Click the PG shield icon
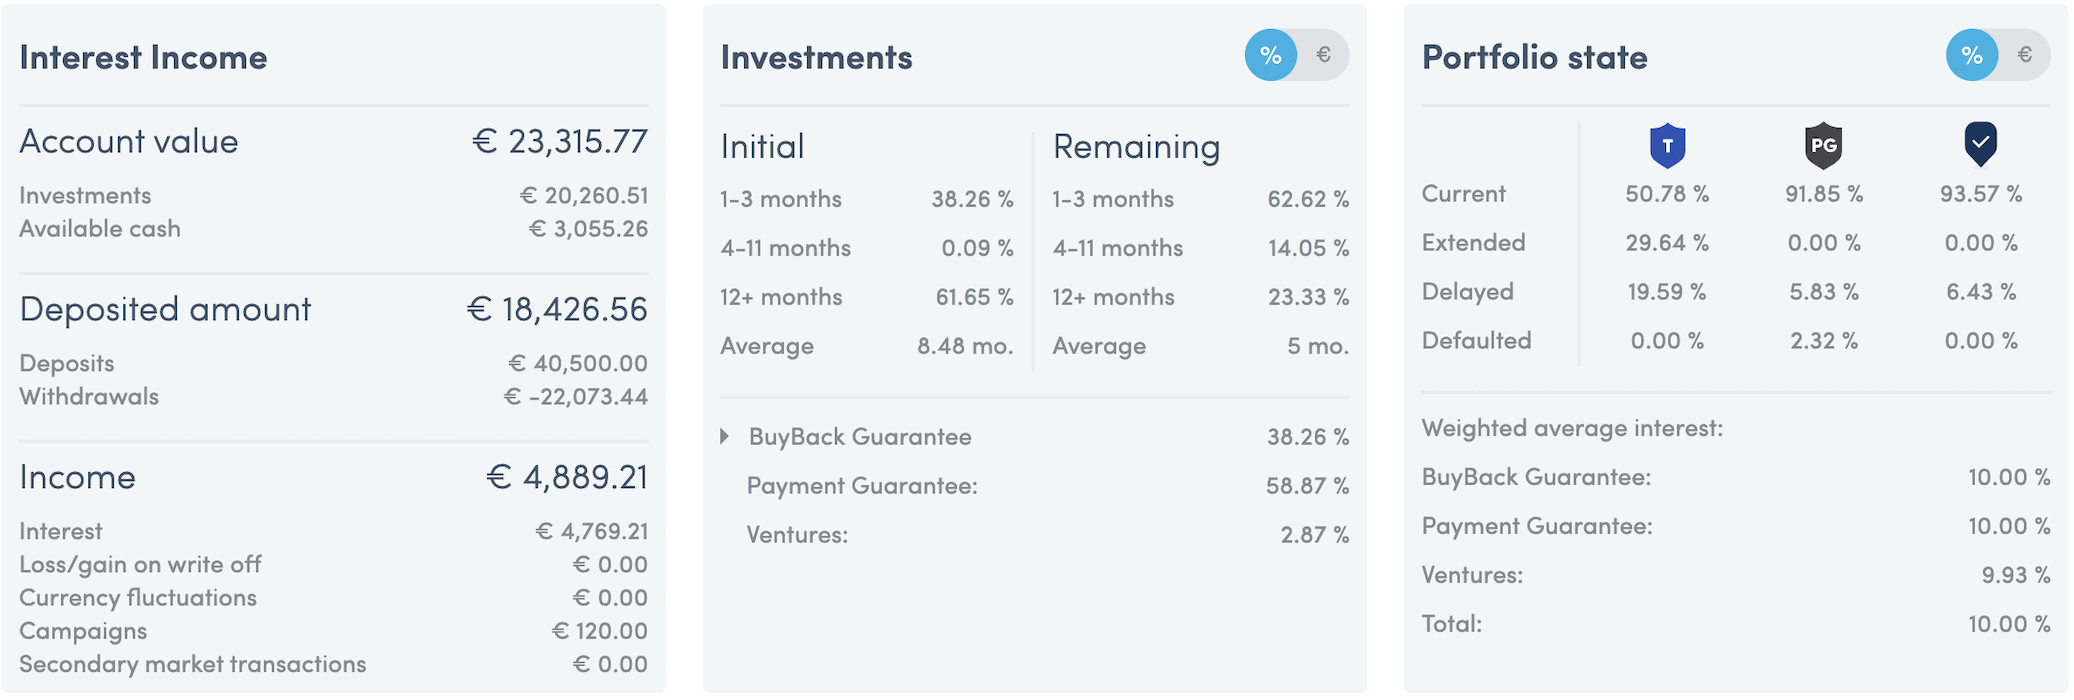Viewport: 2074px width, 700px height. [x=1823, y=146]
